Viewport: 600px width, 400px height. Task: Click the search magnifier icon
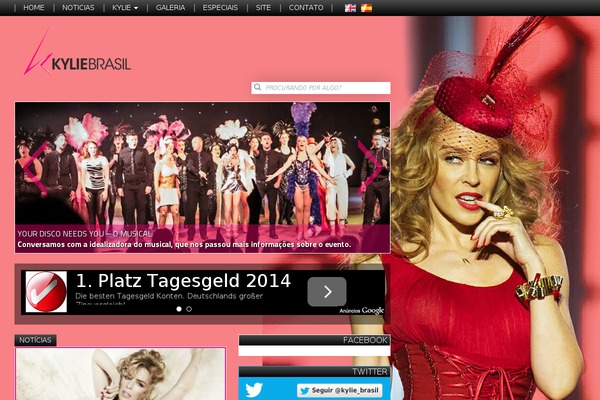tap(258, 87)
